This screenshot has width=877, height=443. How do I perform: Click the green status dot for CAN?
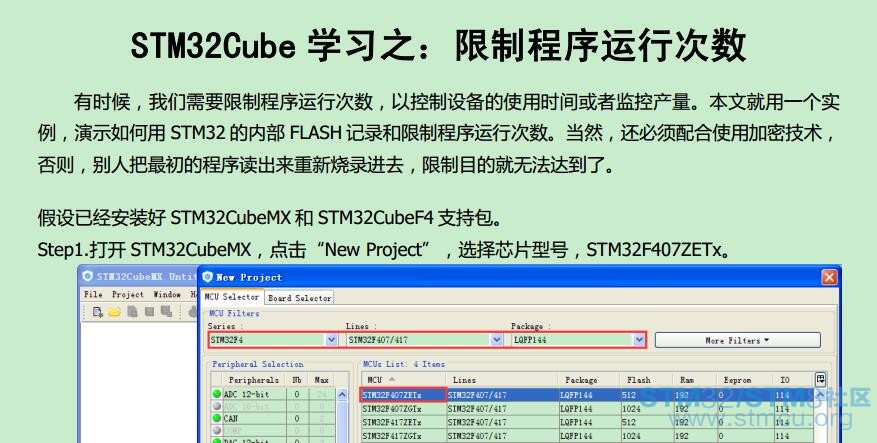[x=217, y=418]
